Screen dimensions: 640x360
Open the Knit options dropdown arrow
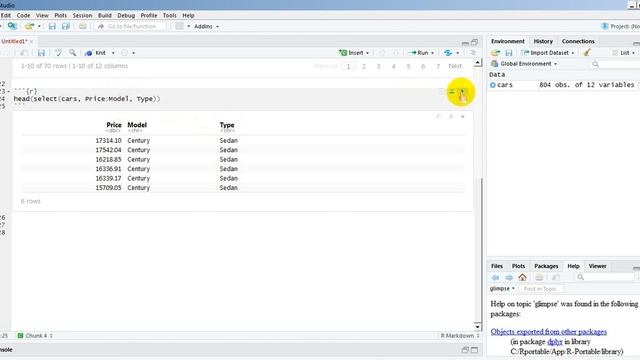[x=113, y=53]
